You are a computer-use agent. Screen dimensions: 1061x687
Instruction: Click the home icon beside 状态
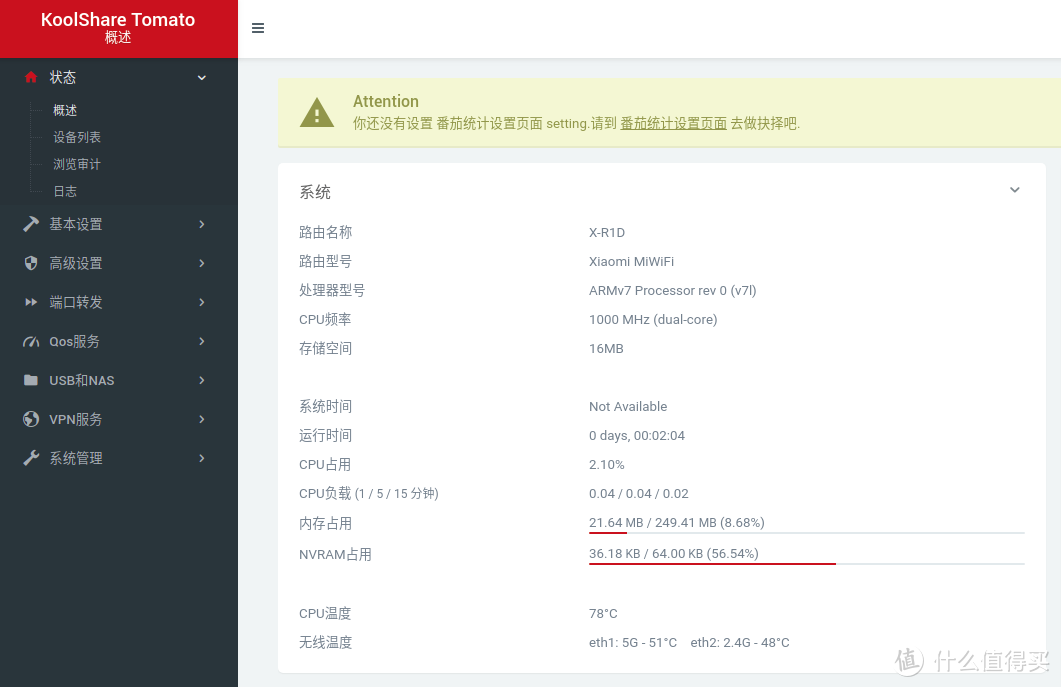(31, 77)
